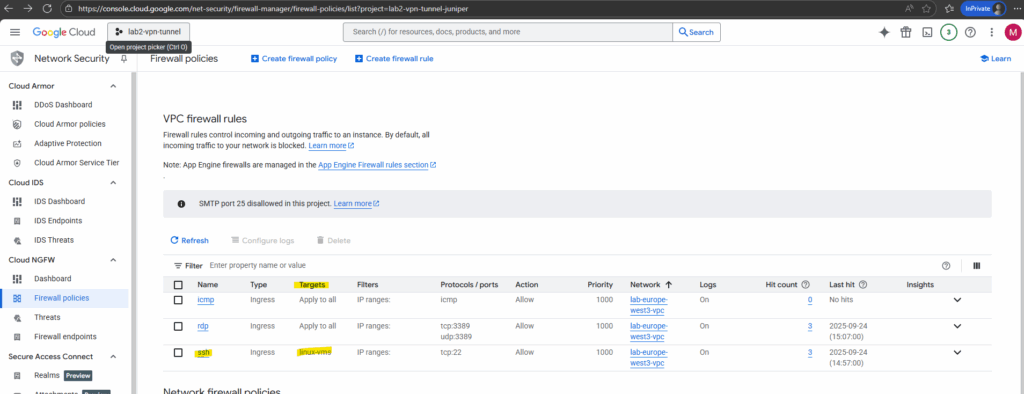Open the account avatar M
The image size is (1024, 394).
[x=1012, y=32]
